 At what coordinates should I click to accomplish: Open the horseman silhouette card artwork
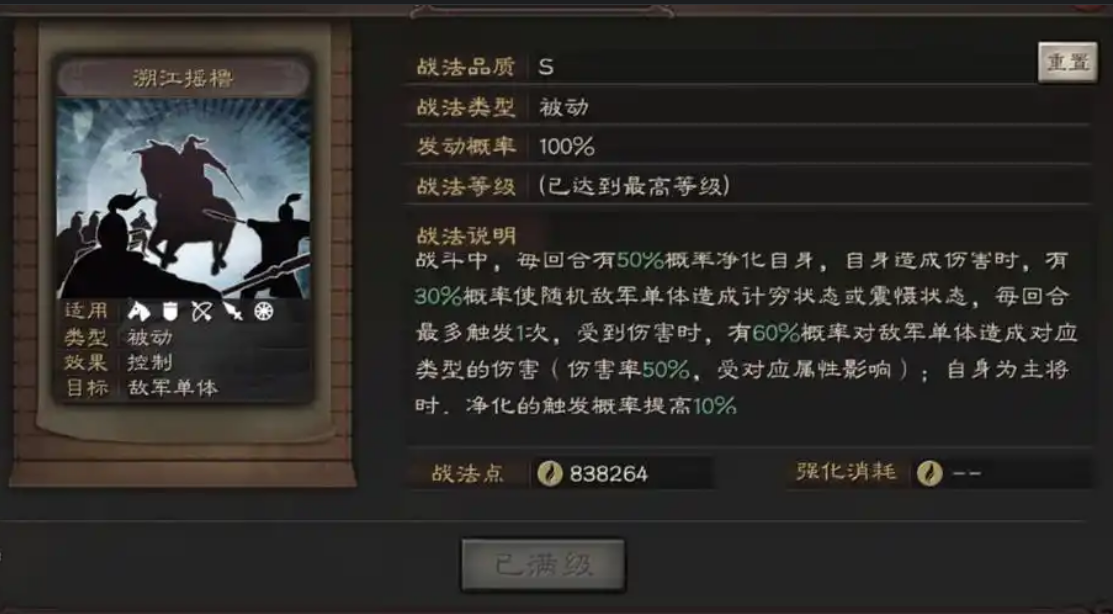point(183,198)
